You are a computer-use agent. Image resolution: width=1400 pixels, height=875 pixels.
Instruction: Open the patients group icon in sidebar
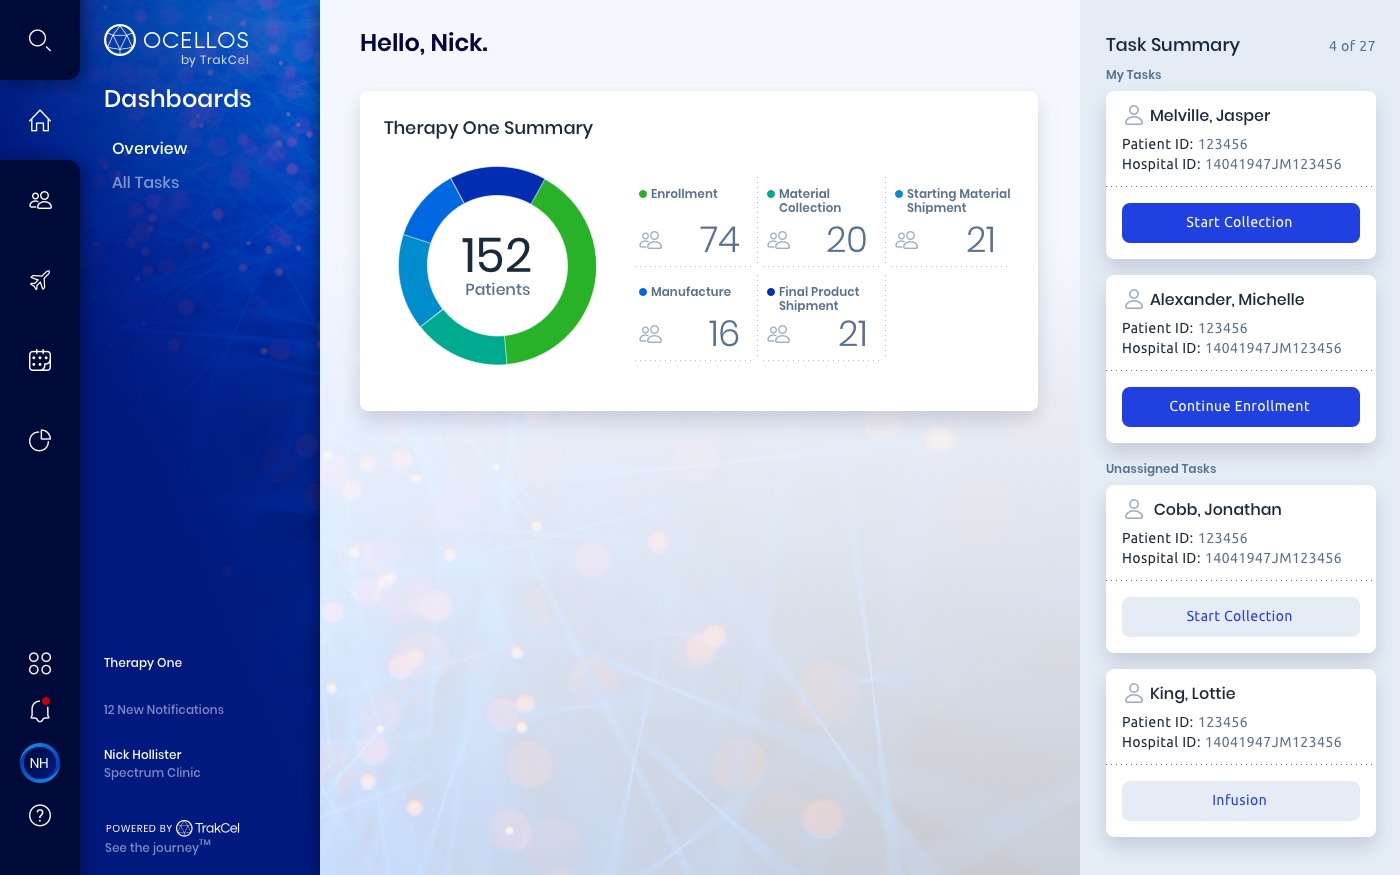[x=40, y=201]
